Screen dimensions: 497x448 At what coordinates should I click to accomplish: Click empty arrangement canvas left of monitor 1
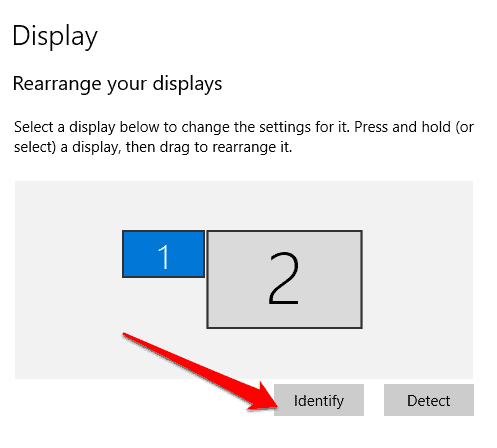[x=68, y=254]
